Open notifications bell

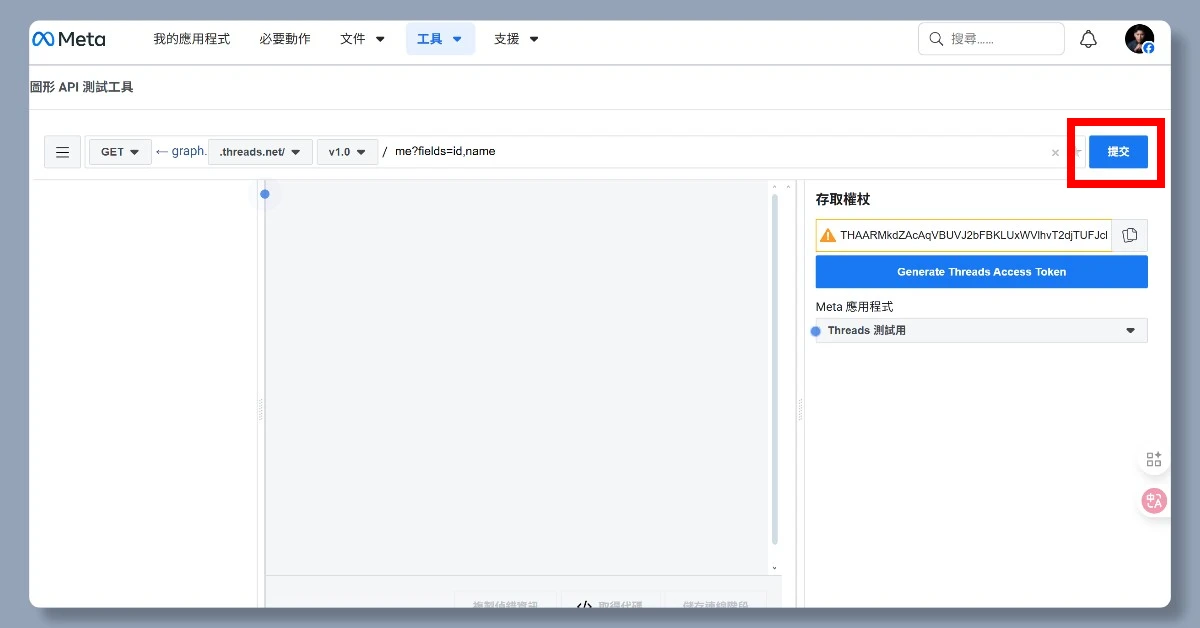click(1088, 39)
